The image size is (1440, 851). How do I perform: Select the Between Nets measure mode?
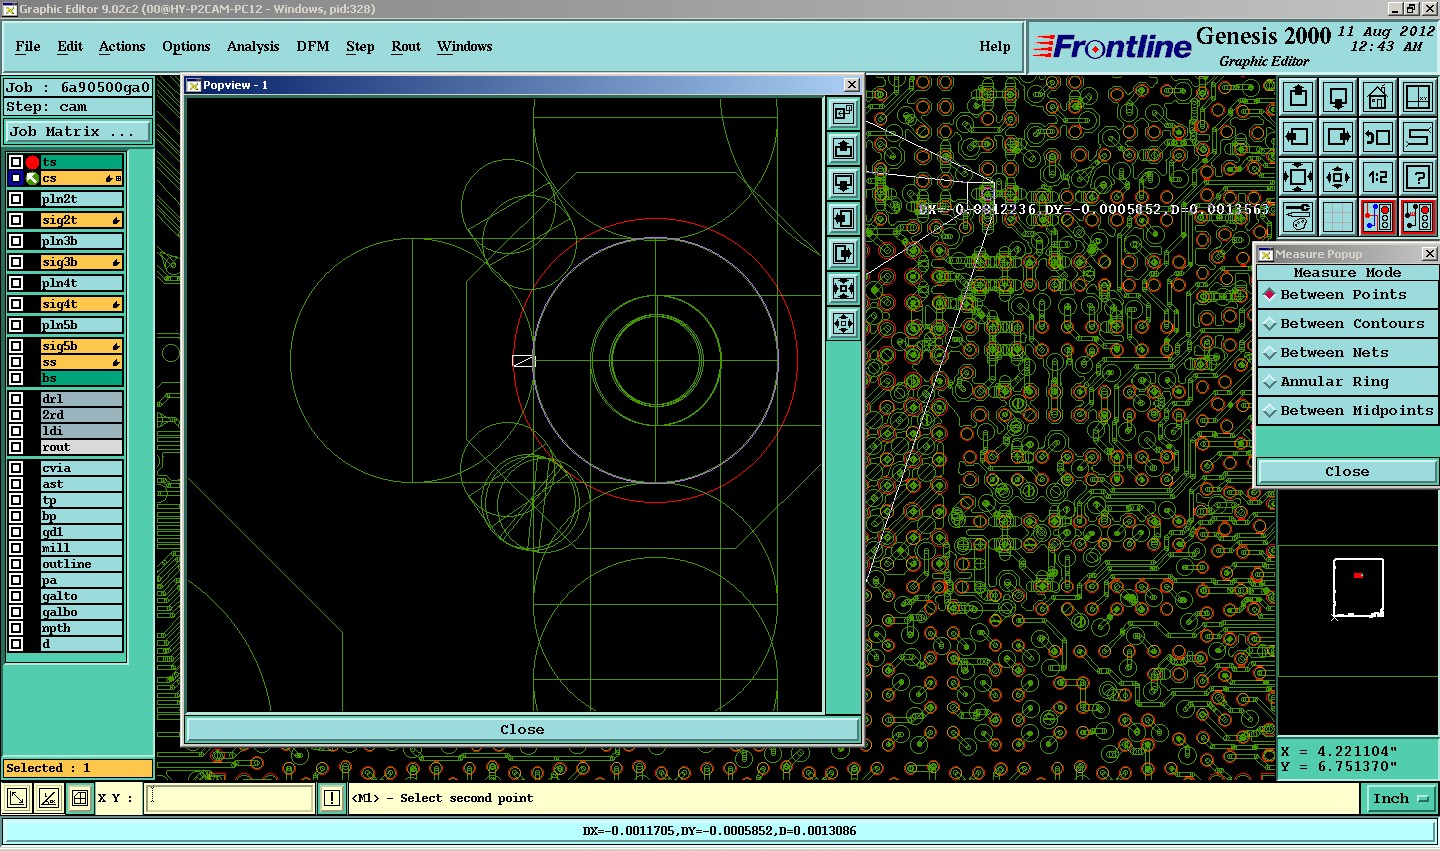coord(1347,353)
